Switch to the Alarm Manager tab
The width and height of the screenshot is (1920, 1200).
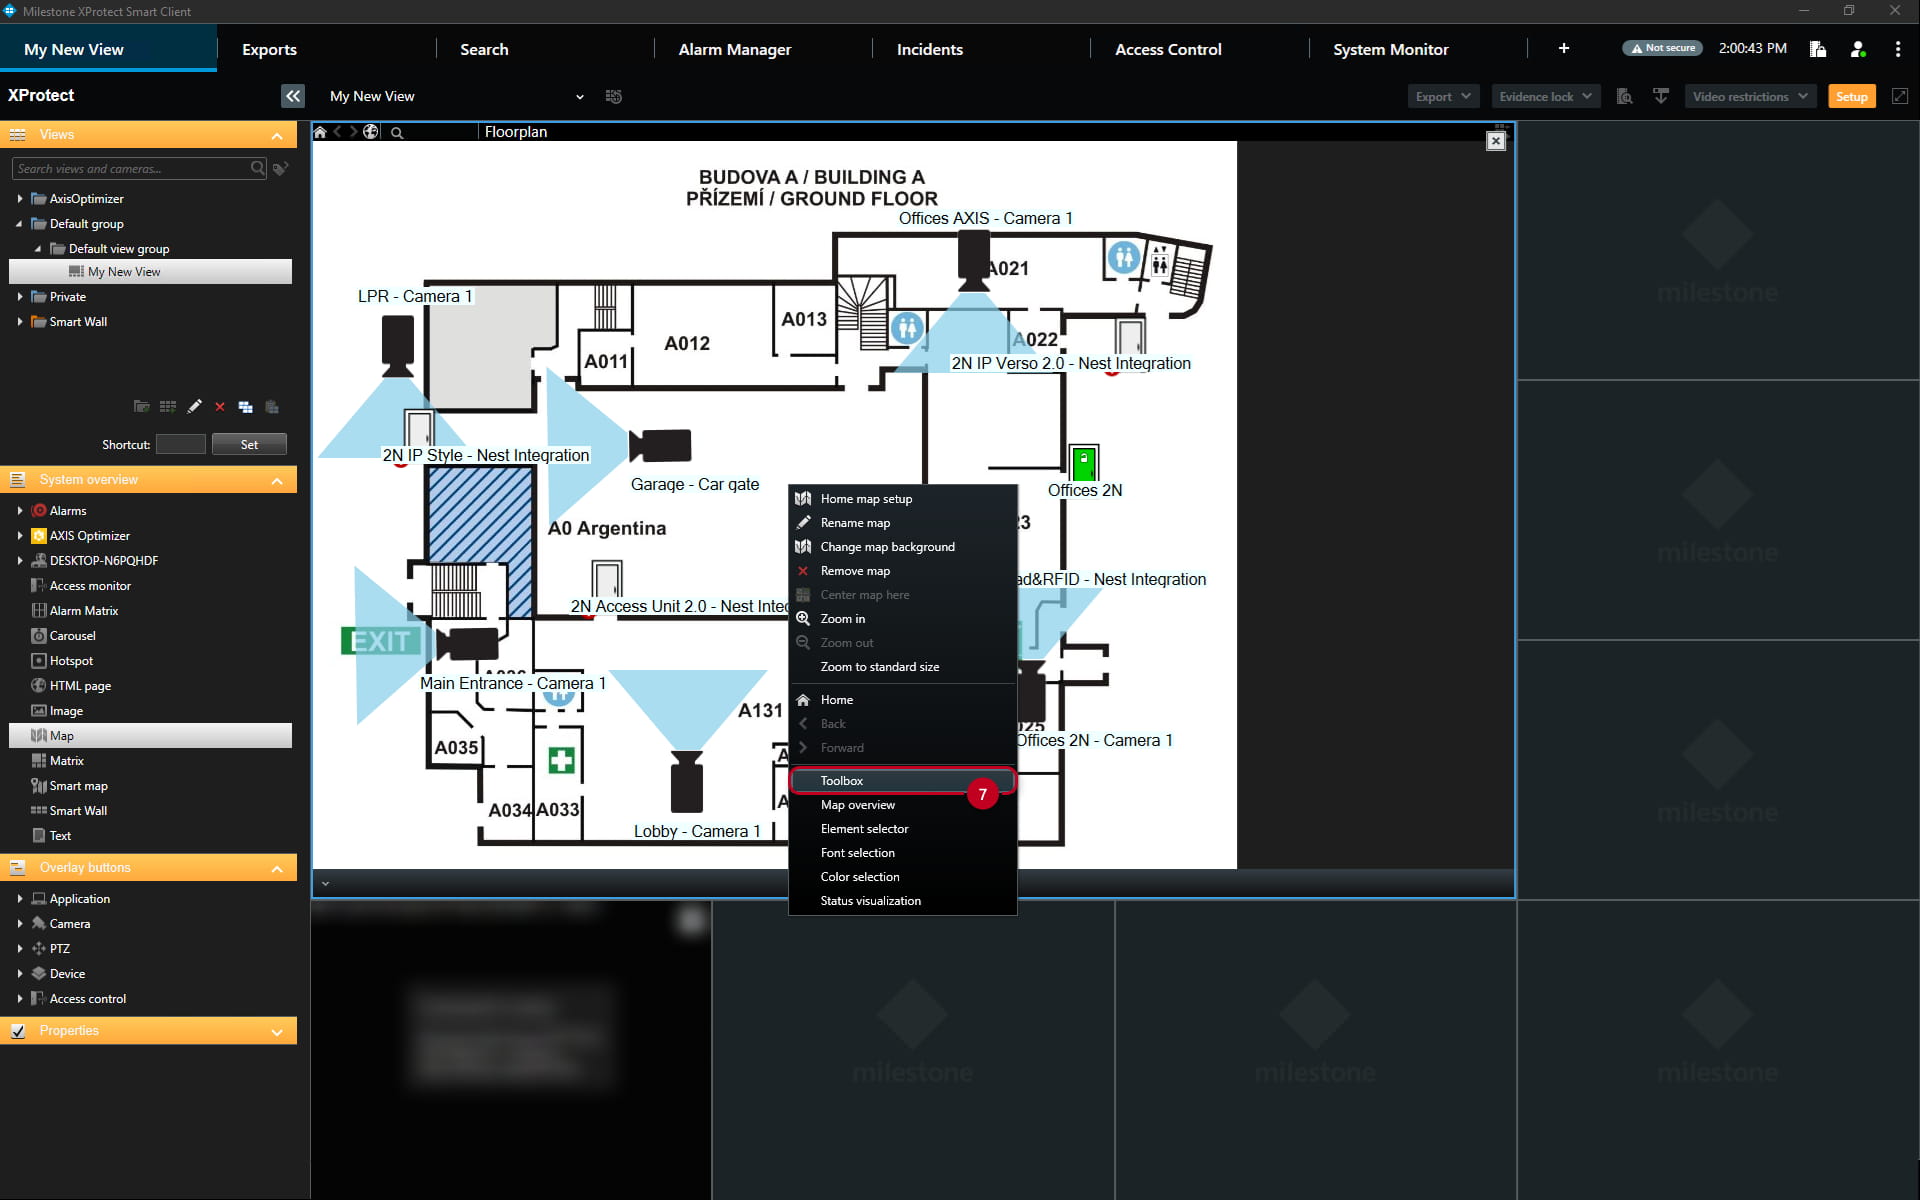pos(734,49)
